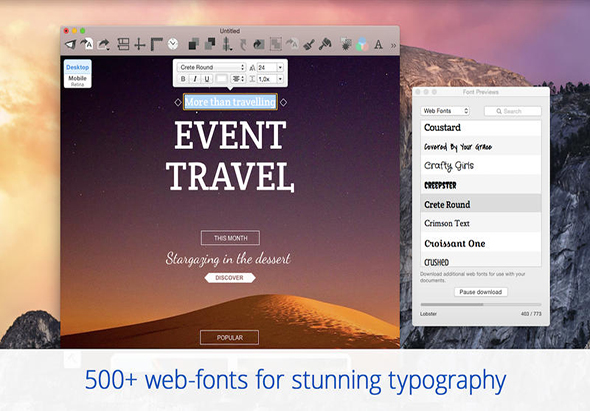Screen dimensions: 590x411
Task: Click the bring forward layers icon
Action: [x=193, y=44]
